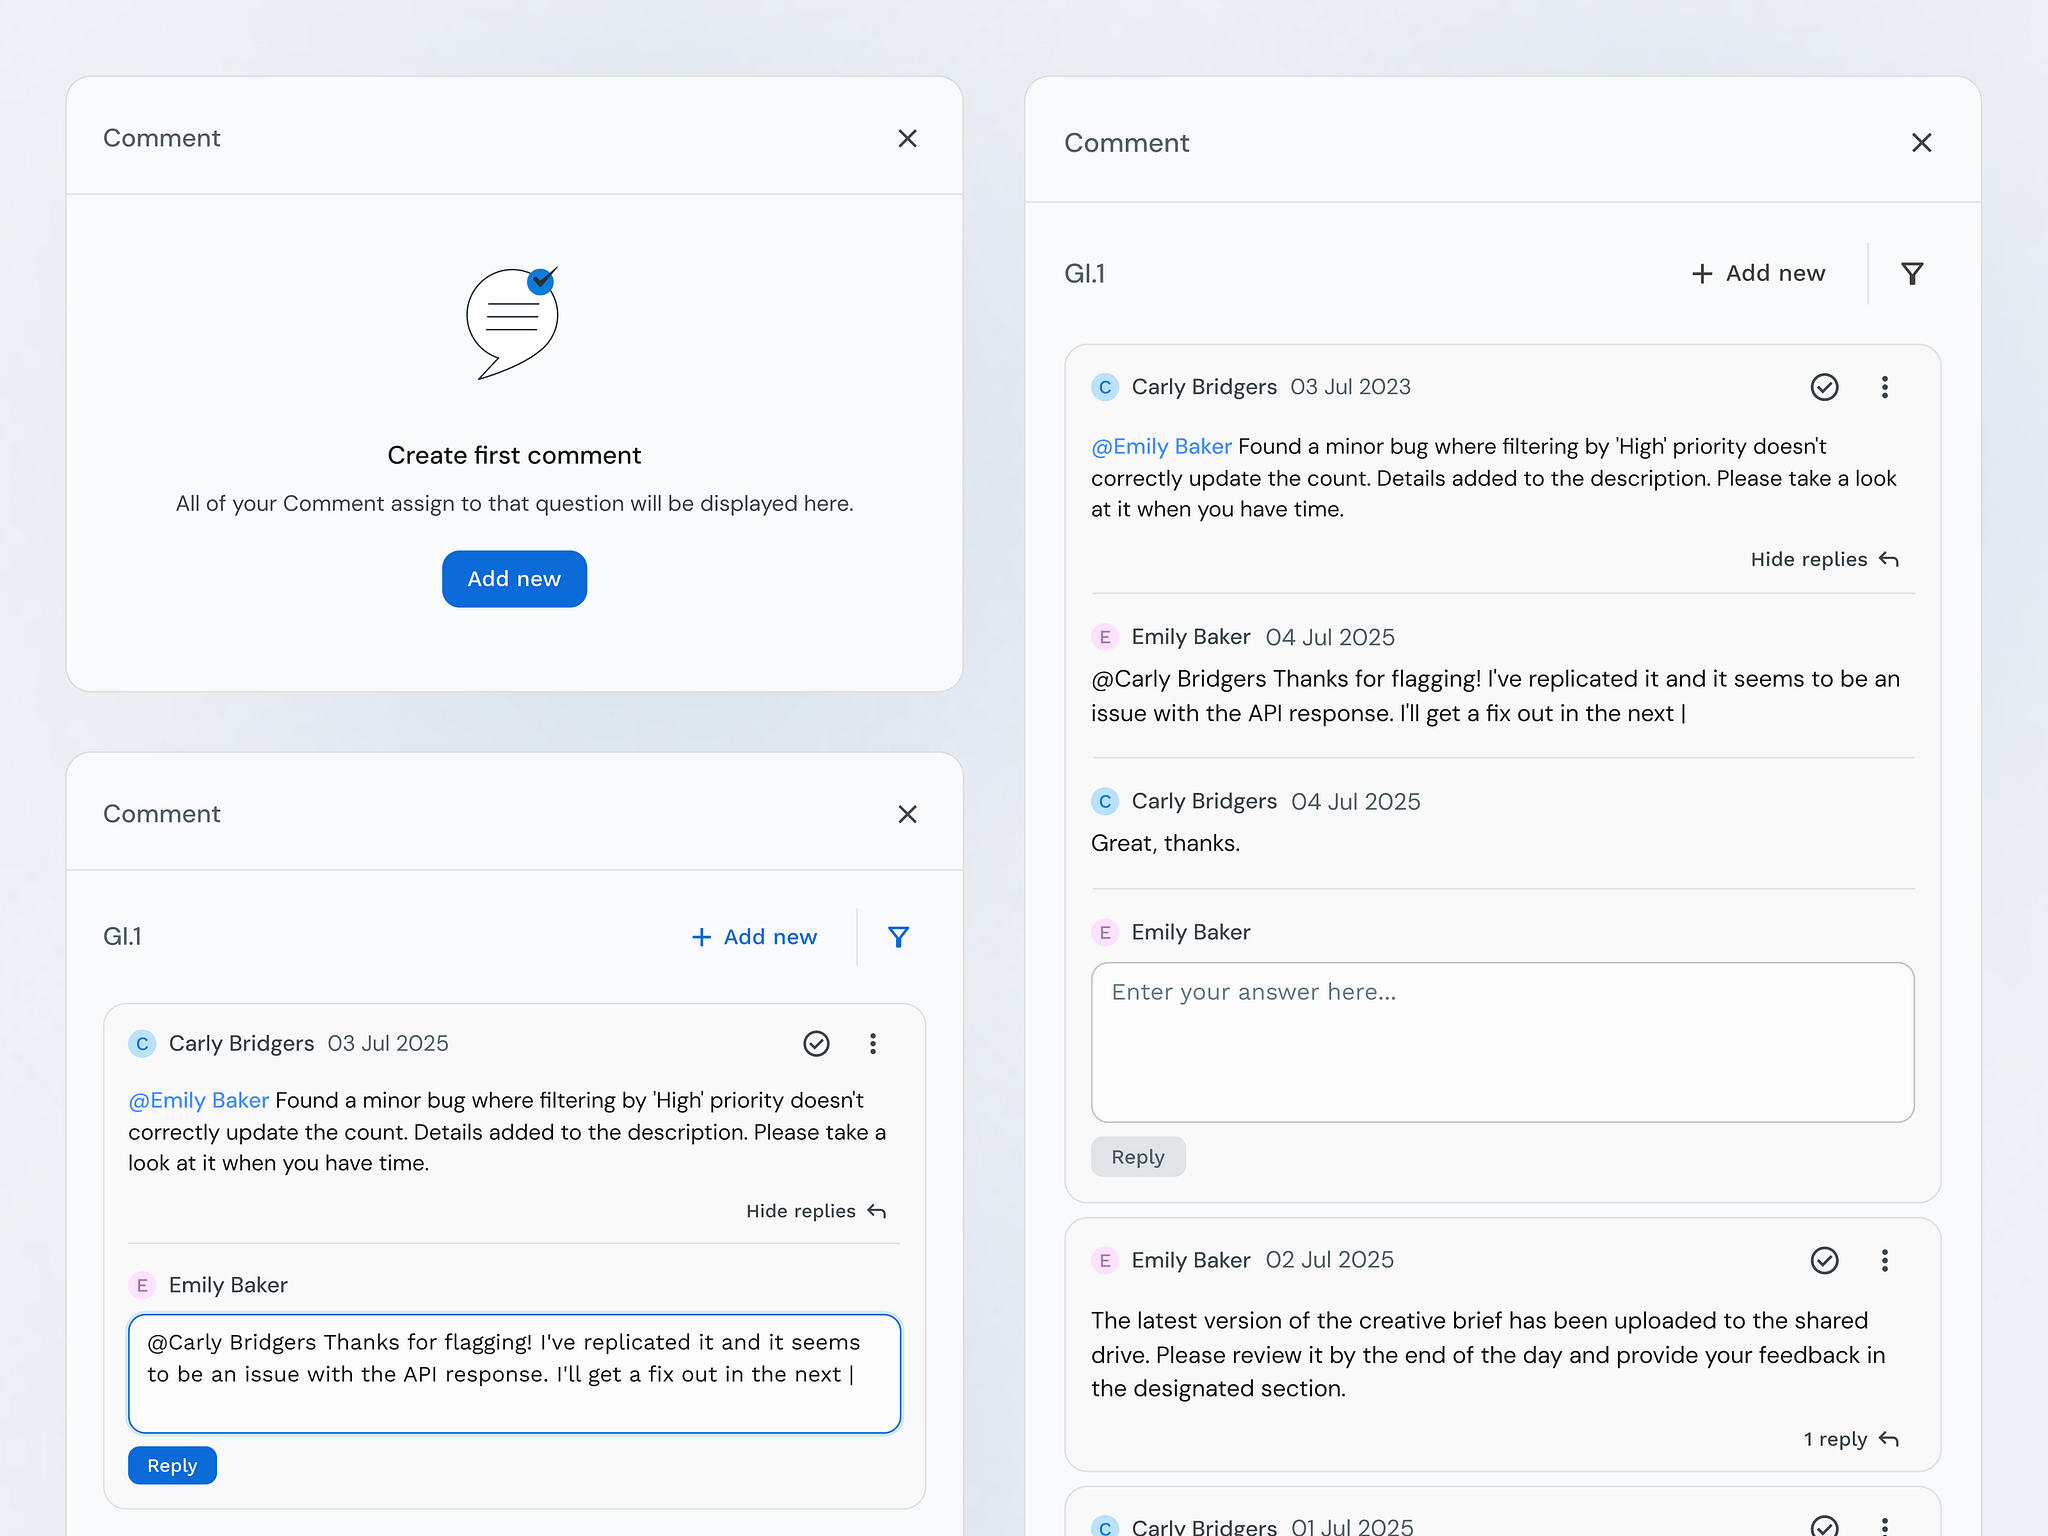Click Emily Baker avatar above the empty answer field

(1104, 932)
